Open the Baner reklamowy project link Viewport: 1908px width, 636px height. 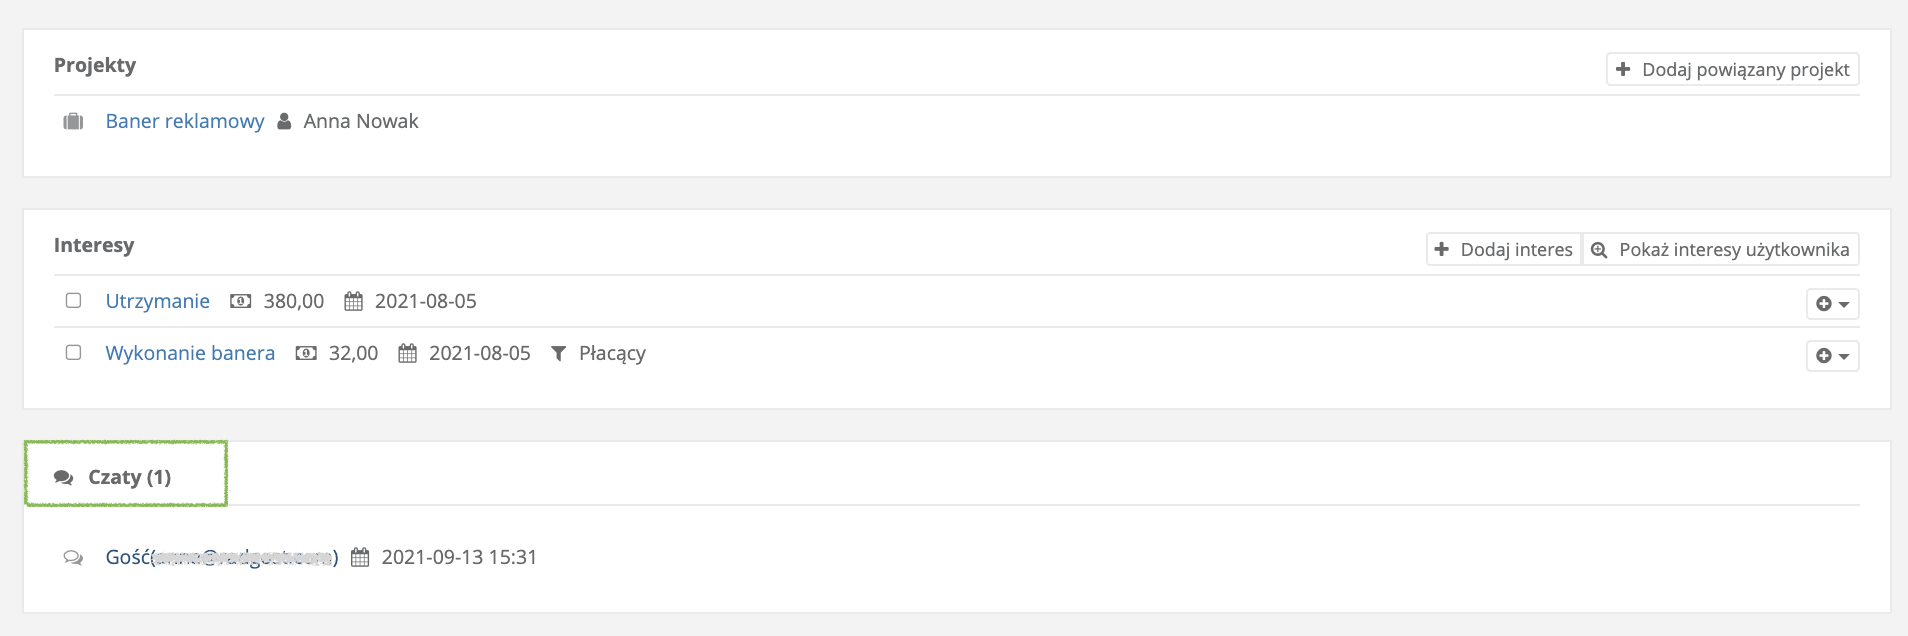tap(185, 121)
